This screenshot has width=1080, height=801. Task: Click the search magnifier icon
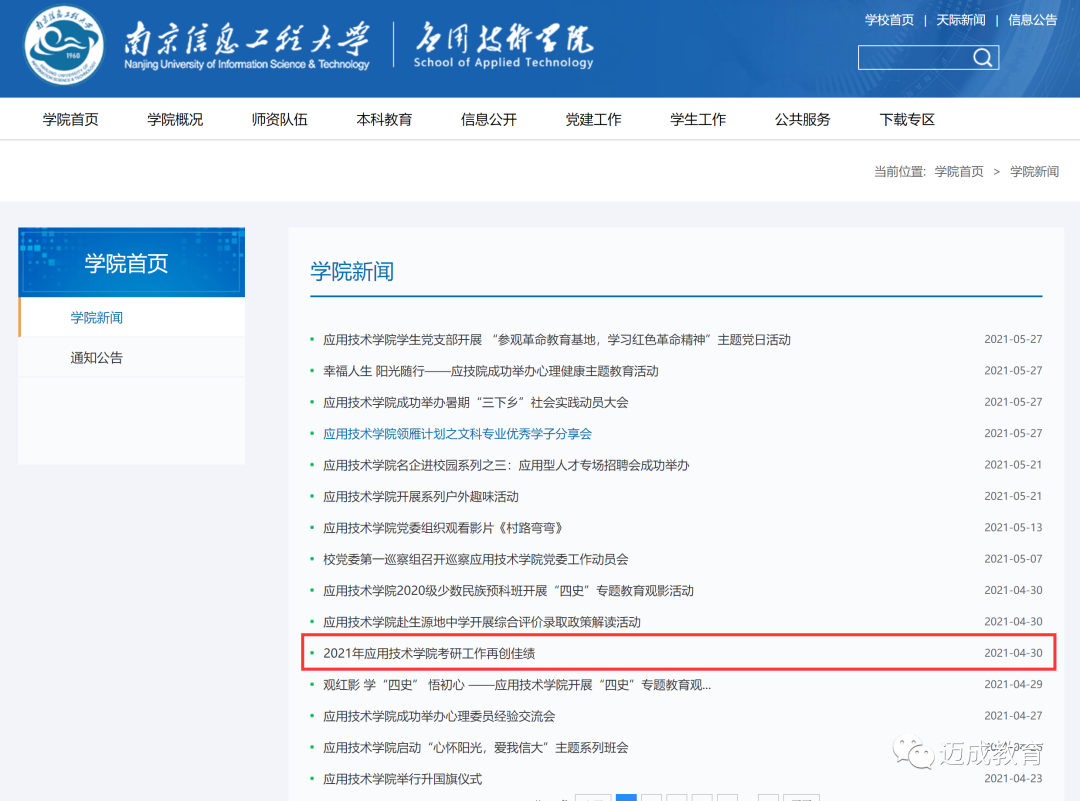coord(983,57)
